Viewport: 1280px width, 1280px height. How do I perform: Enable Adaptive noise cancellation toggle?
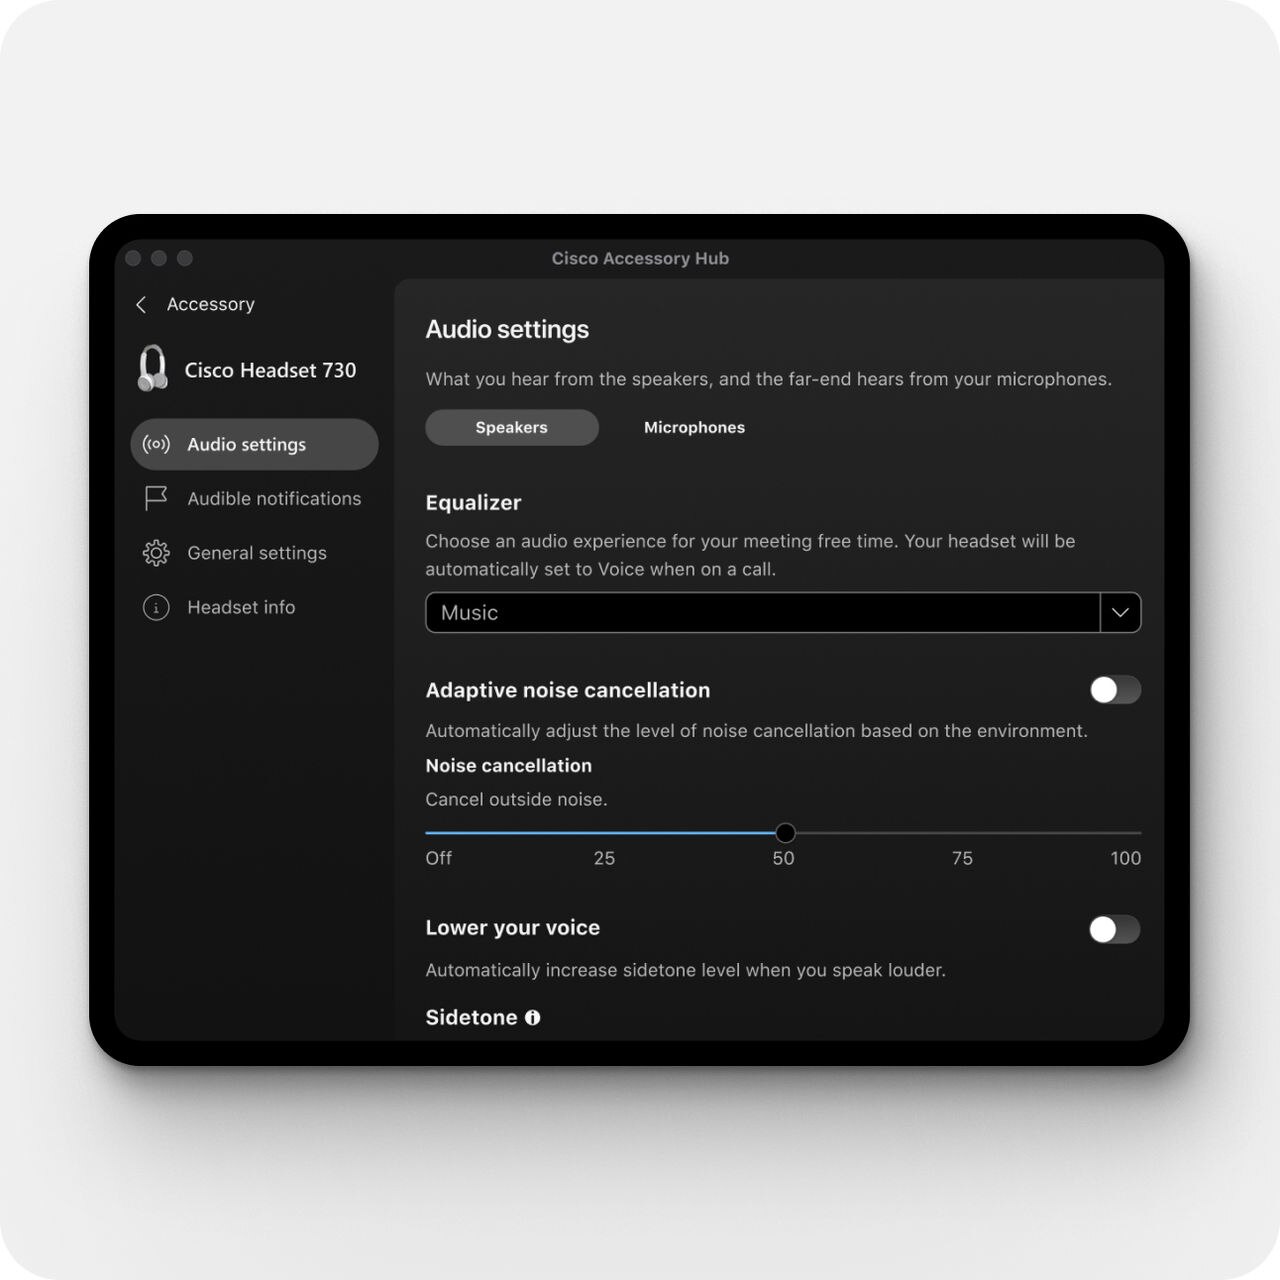(x=1115, y=690)
